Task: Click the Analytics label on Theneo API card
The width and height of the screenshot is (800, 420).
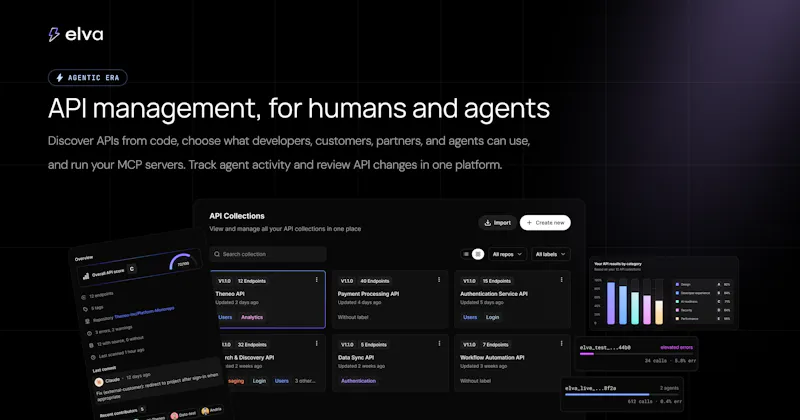Action: (252, 317)
